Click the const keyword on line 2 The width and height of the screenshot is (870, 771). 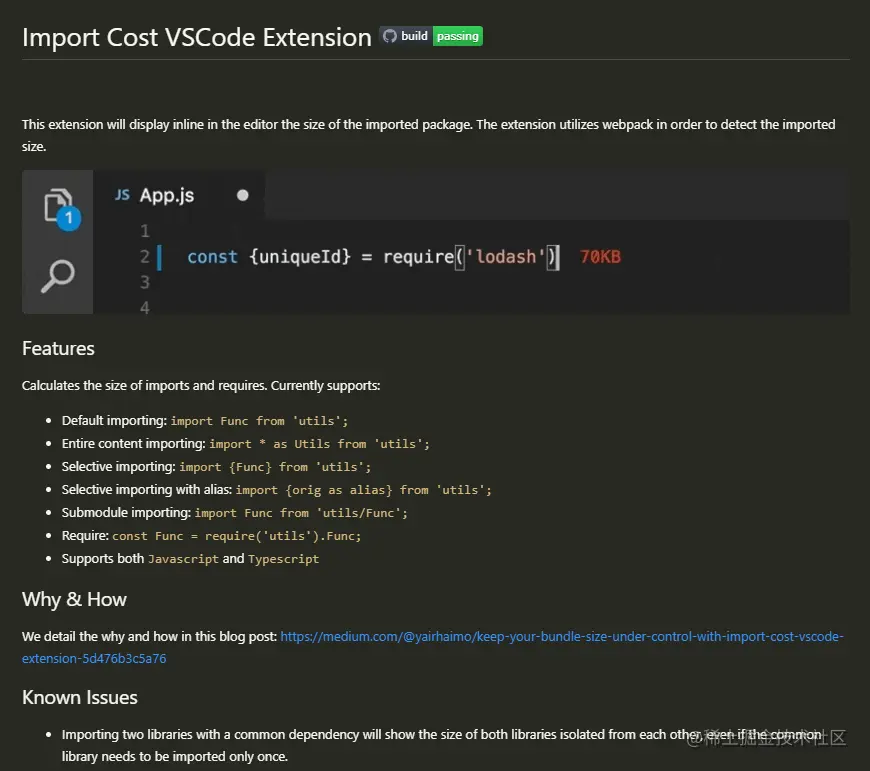point(213,257)
